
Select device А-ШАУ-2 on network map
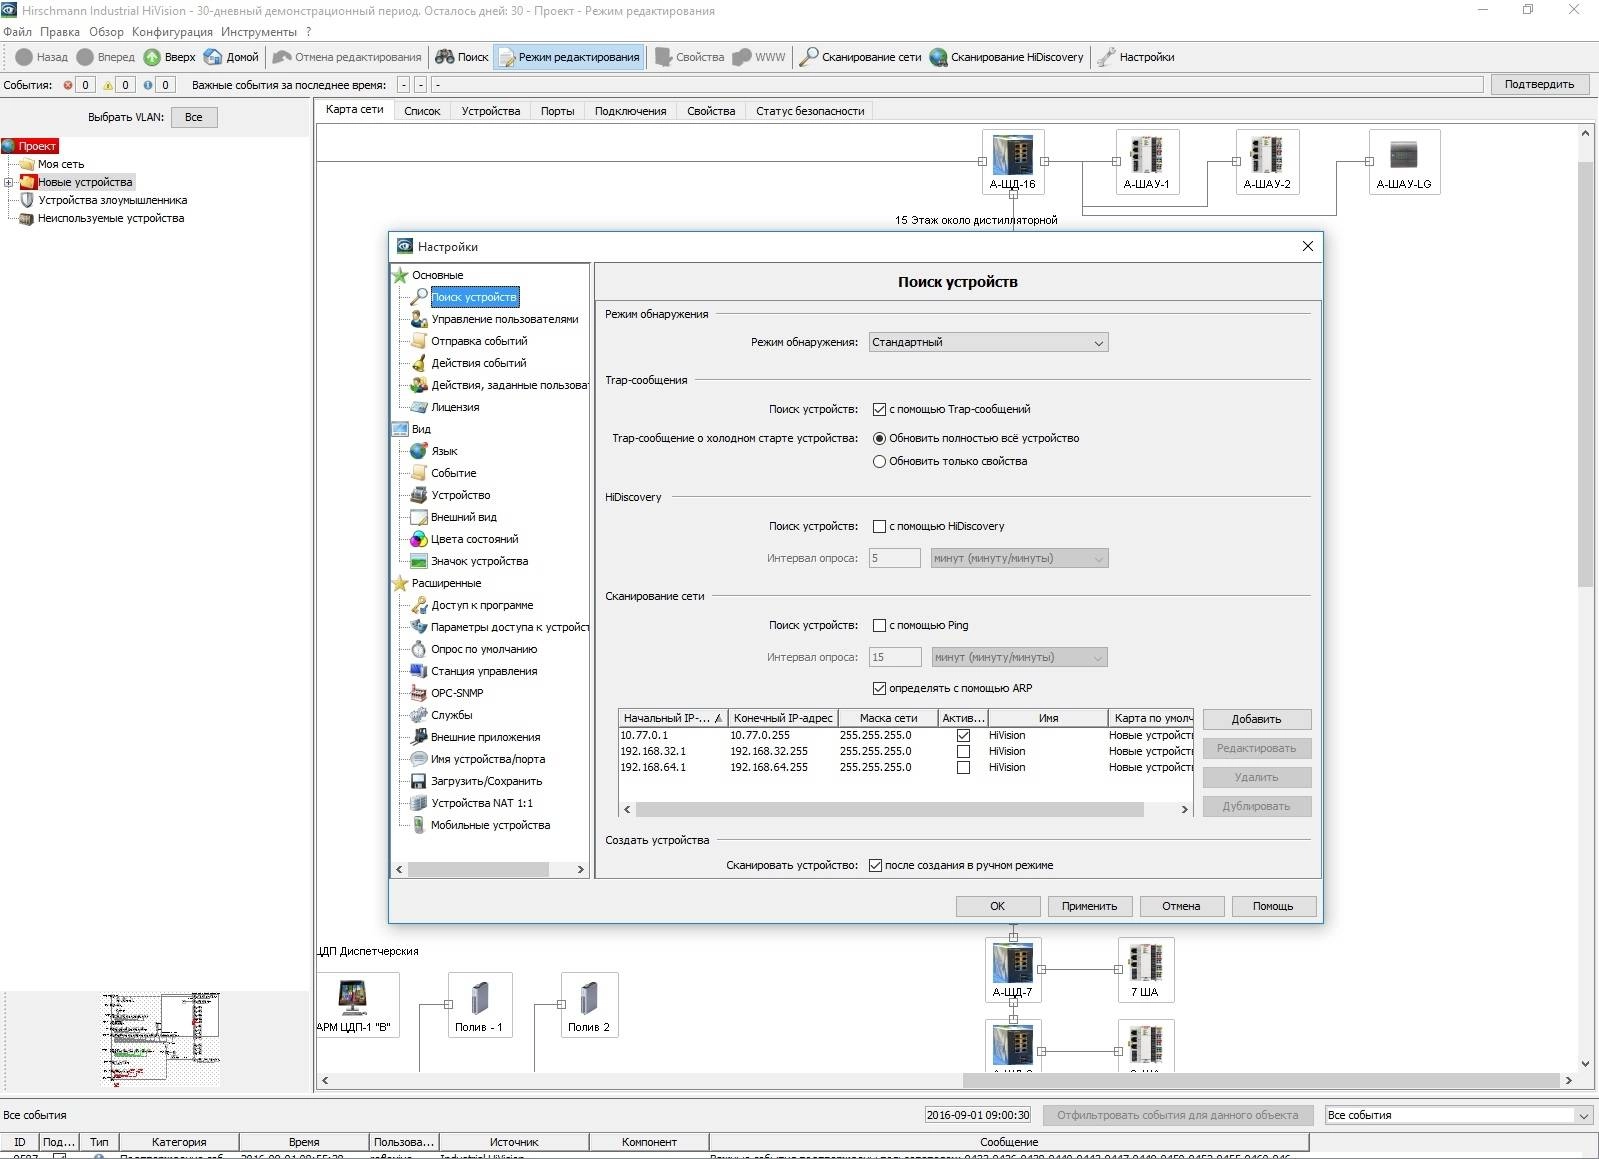(x=1267, y=161)
